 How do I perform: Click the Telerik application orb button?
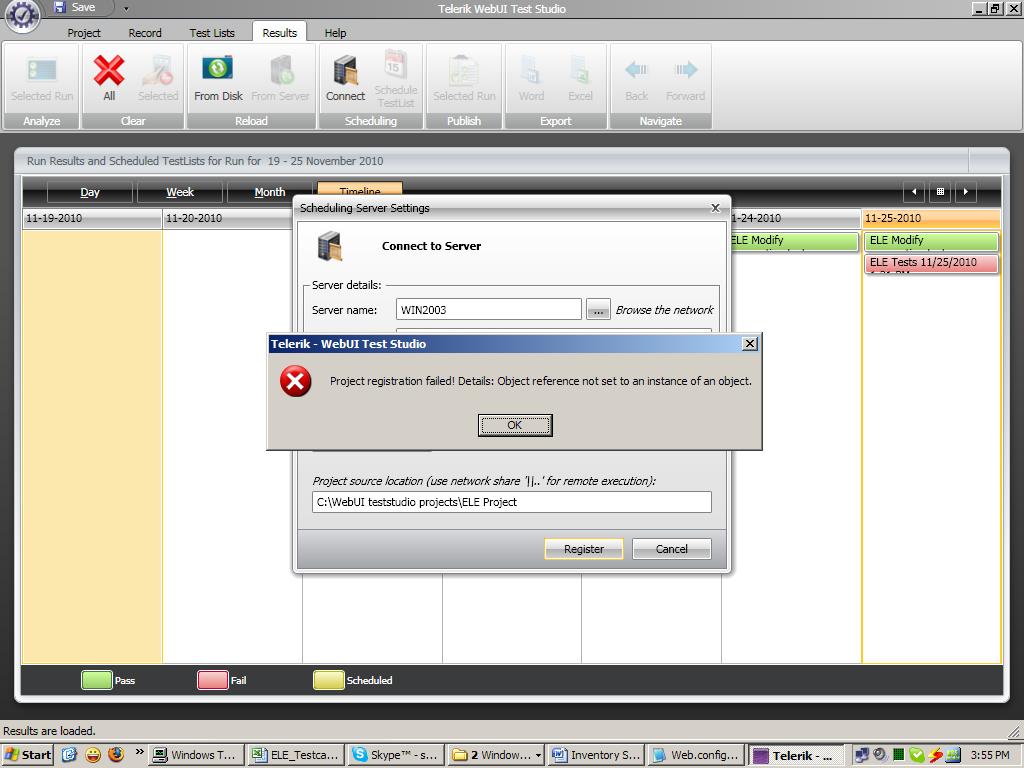22,16
